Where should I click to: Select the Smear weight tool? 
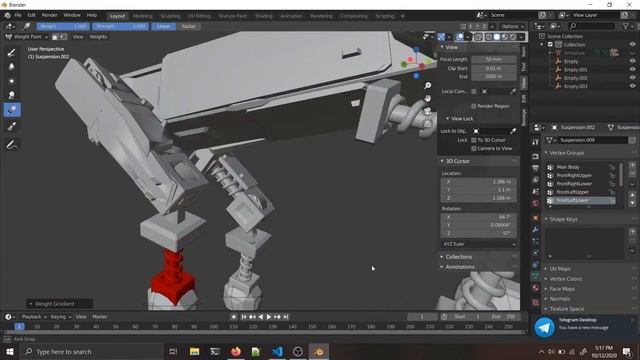11,95
